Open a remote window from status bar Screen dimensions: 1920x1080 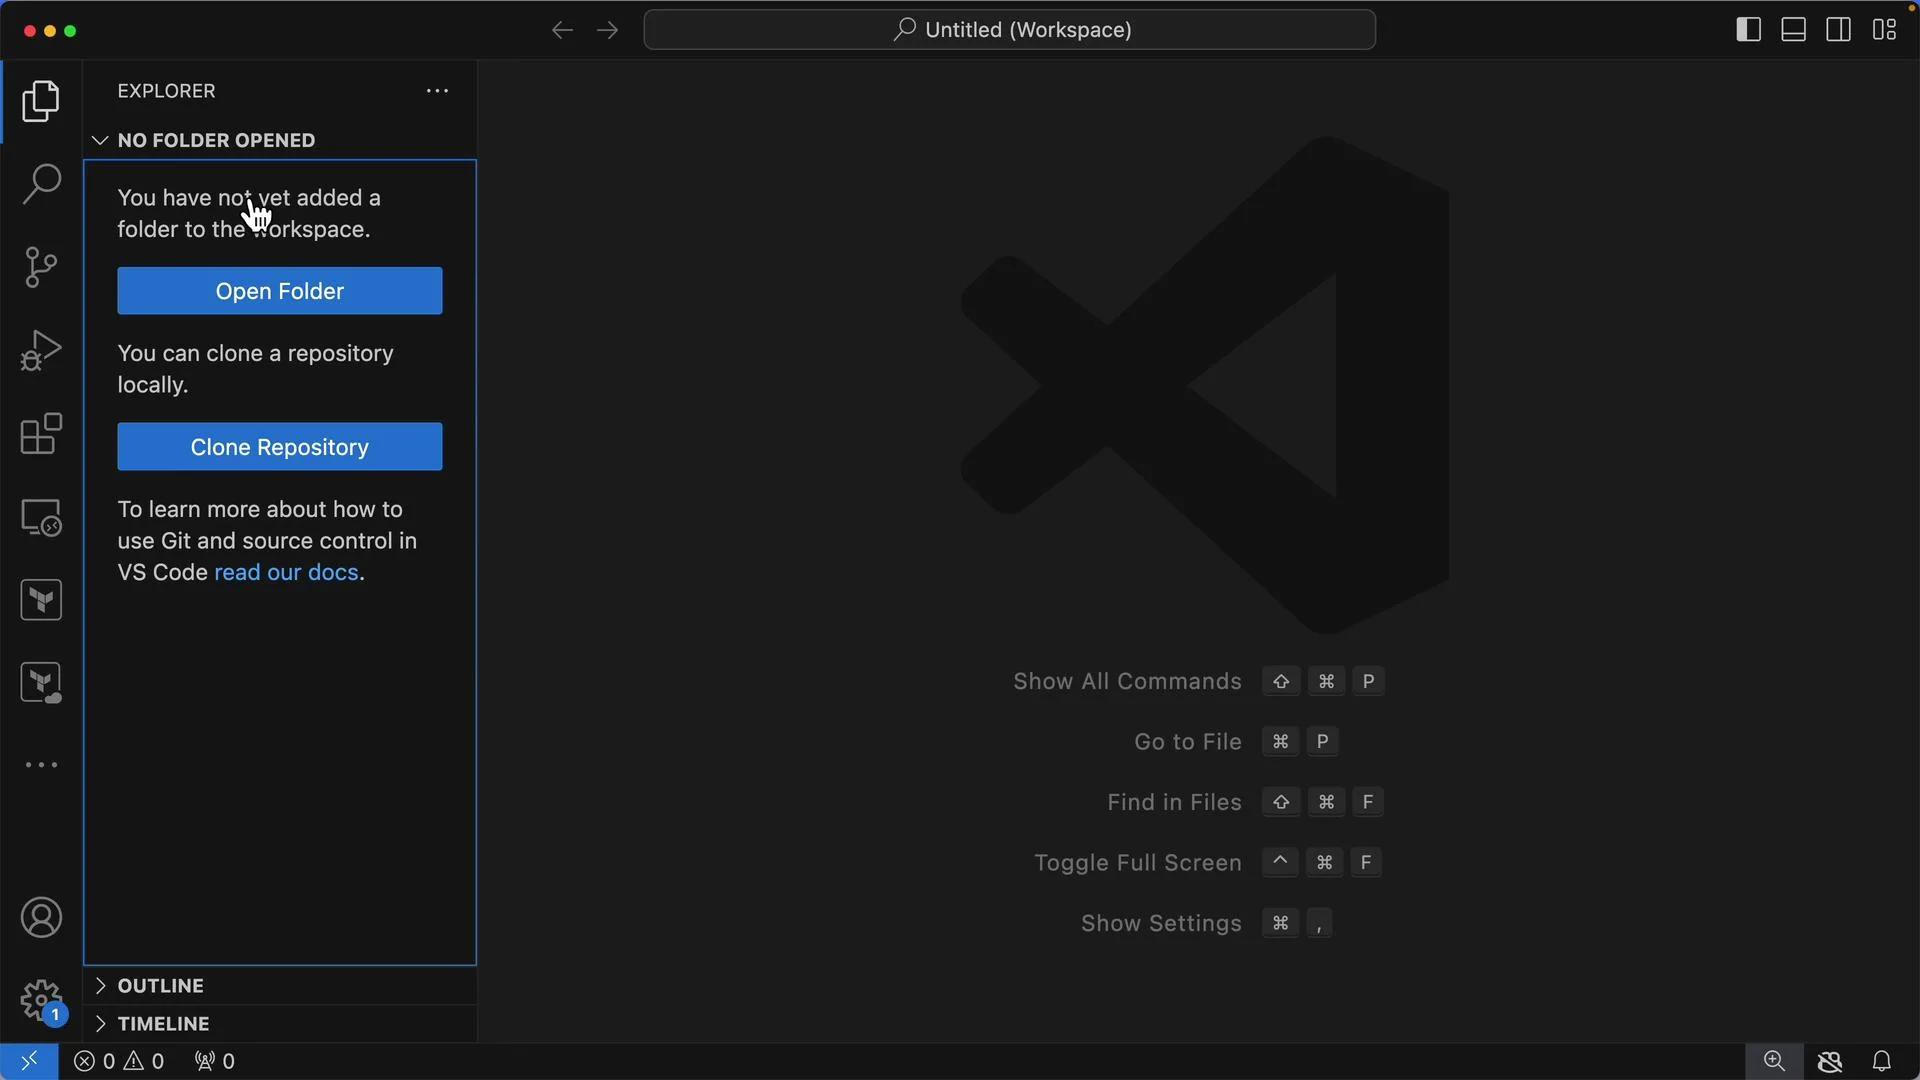29,1061
